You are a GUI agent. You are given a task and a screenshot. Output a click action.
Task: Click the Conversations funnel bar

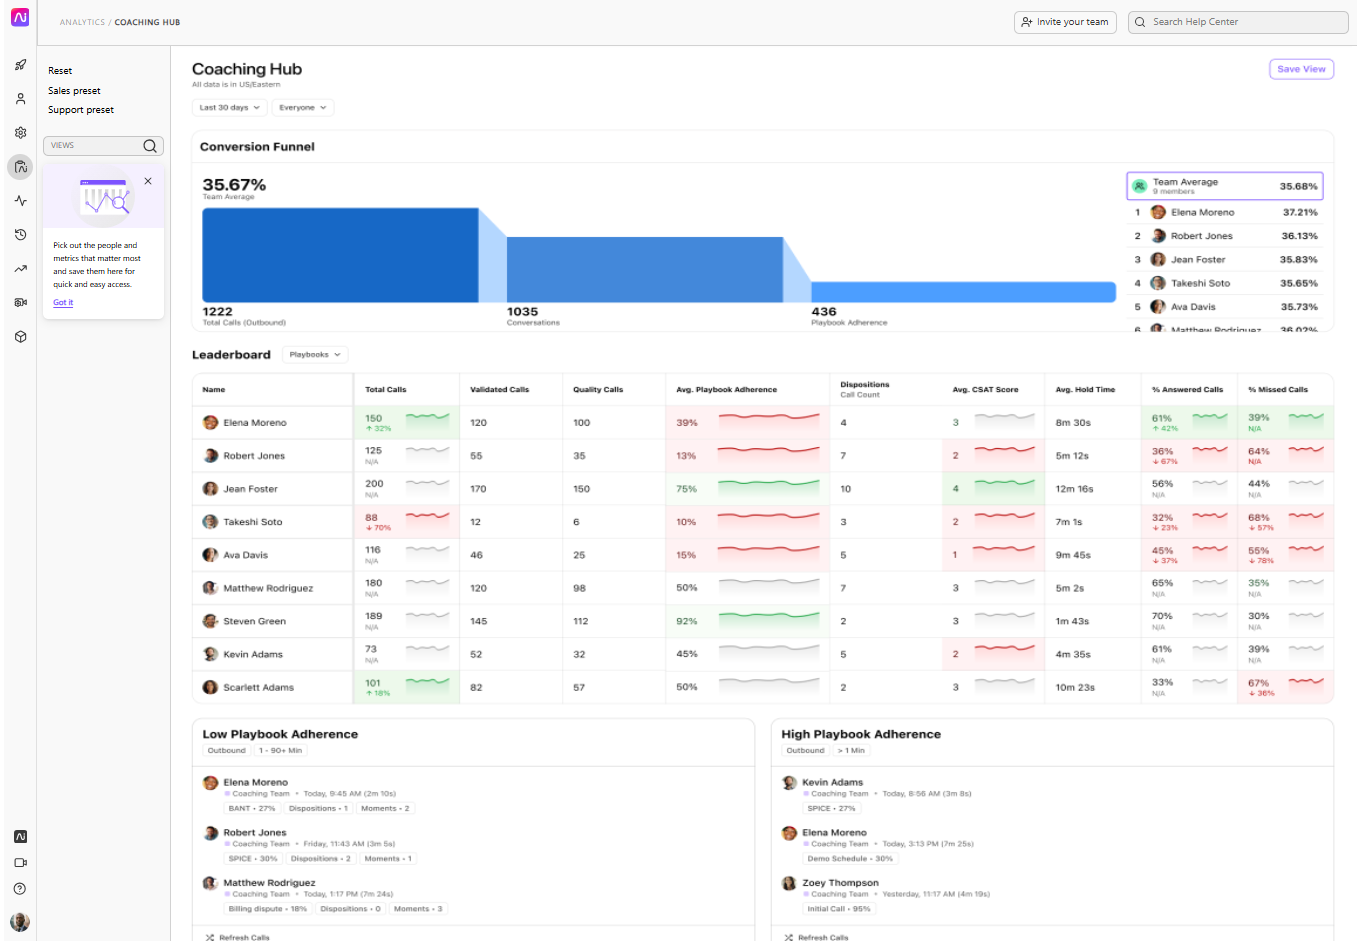645,269
